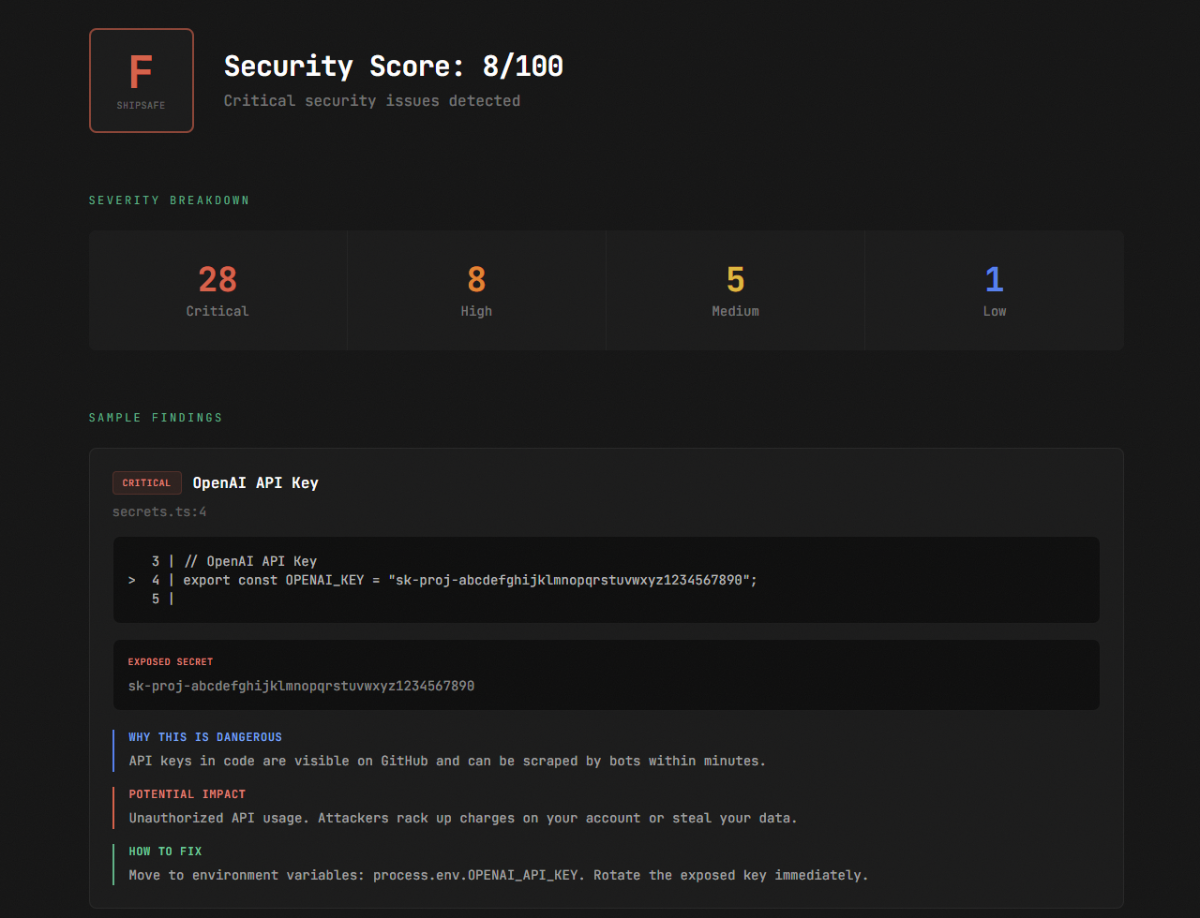
Task: Click the Security Score 8/100 heading
Action: [393, 66]
